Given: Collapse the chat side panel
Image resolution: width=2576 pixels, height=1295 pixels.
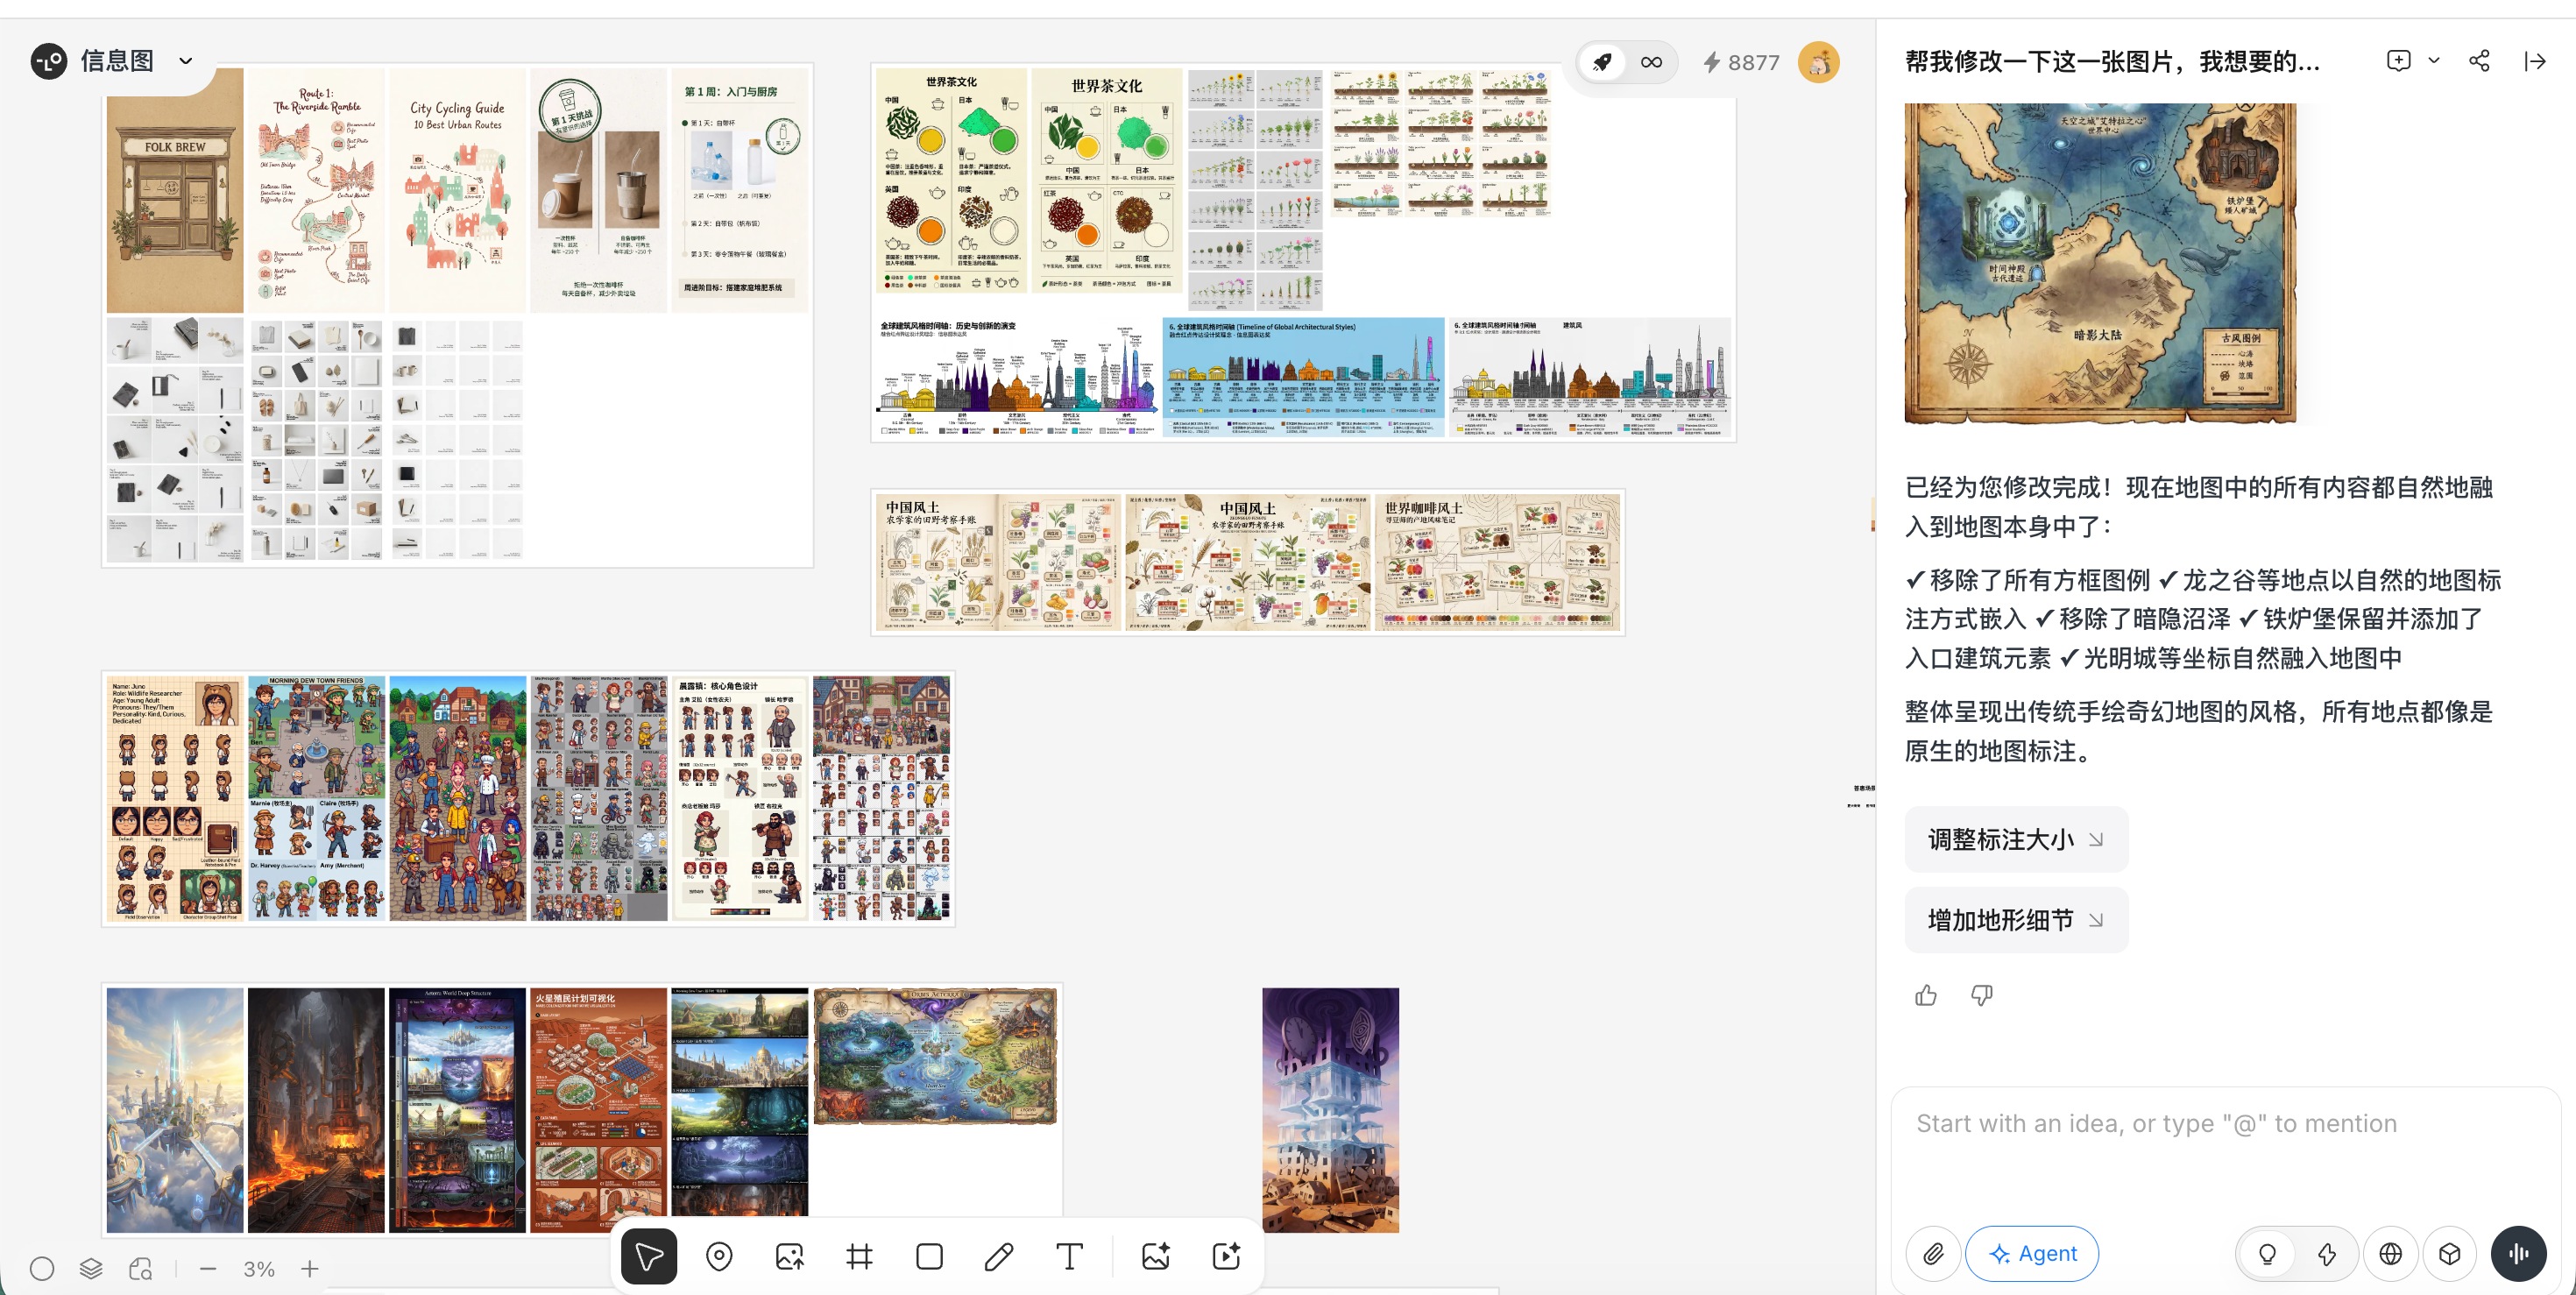Looking at the screenshot, I should [2535, 61].
